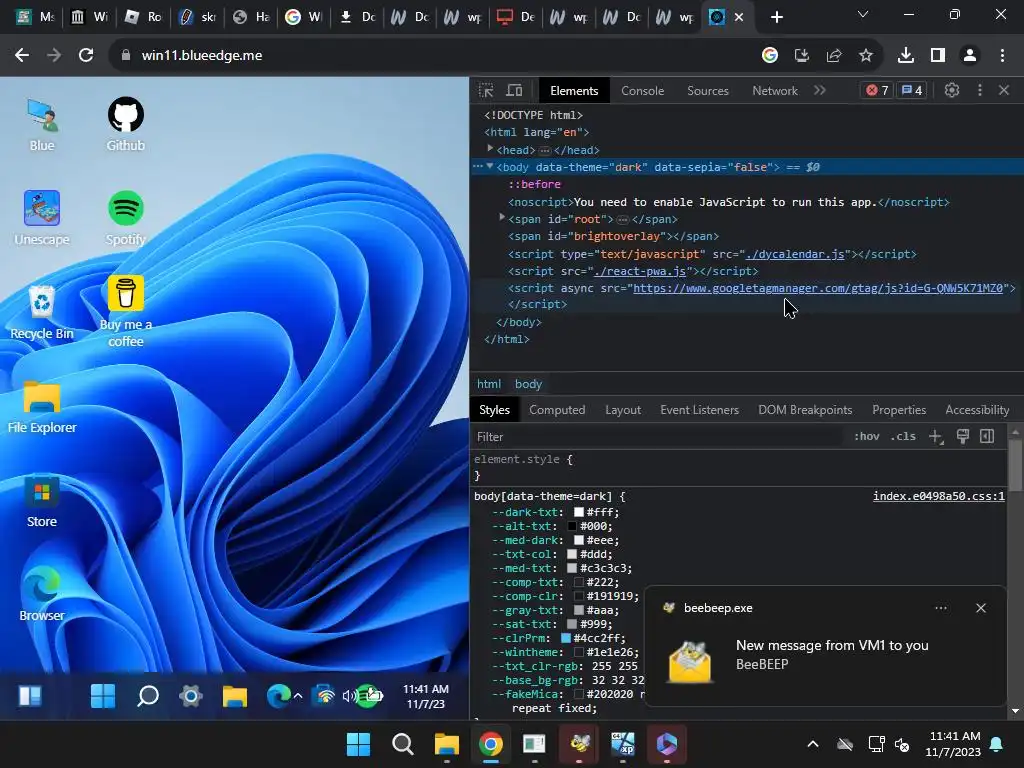
Task: Switch to the Sources tab
Action: 708,91
